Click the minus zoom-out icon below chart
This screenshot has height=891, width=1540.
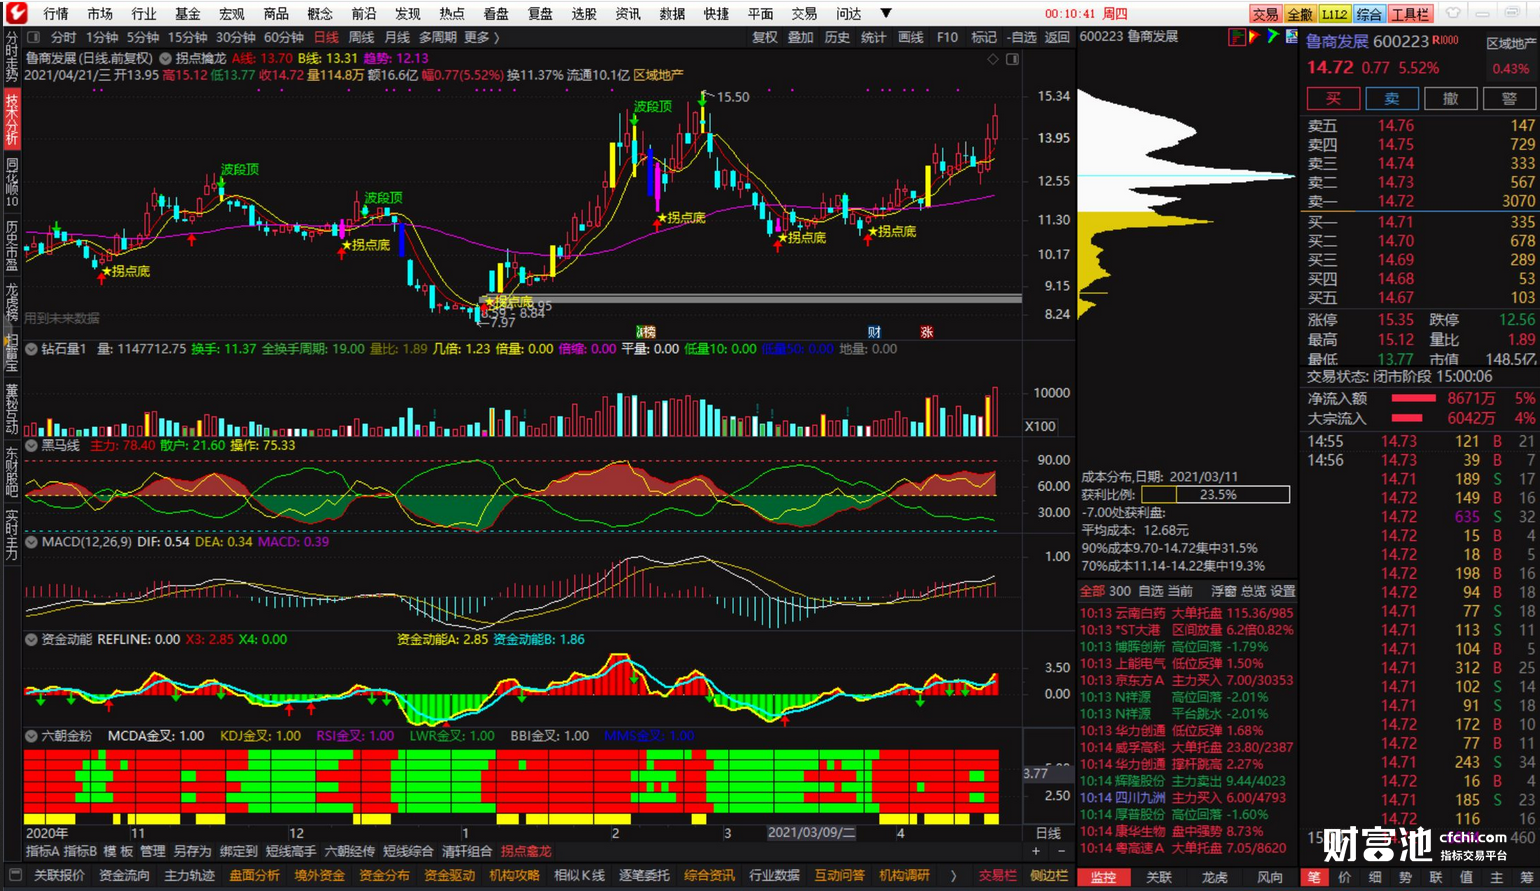(1061, 851)
